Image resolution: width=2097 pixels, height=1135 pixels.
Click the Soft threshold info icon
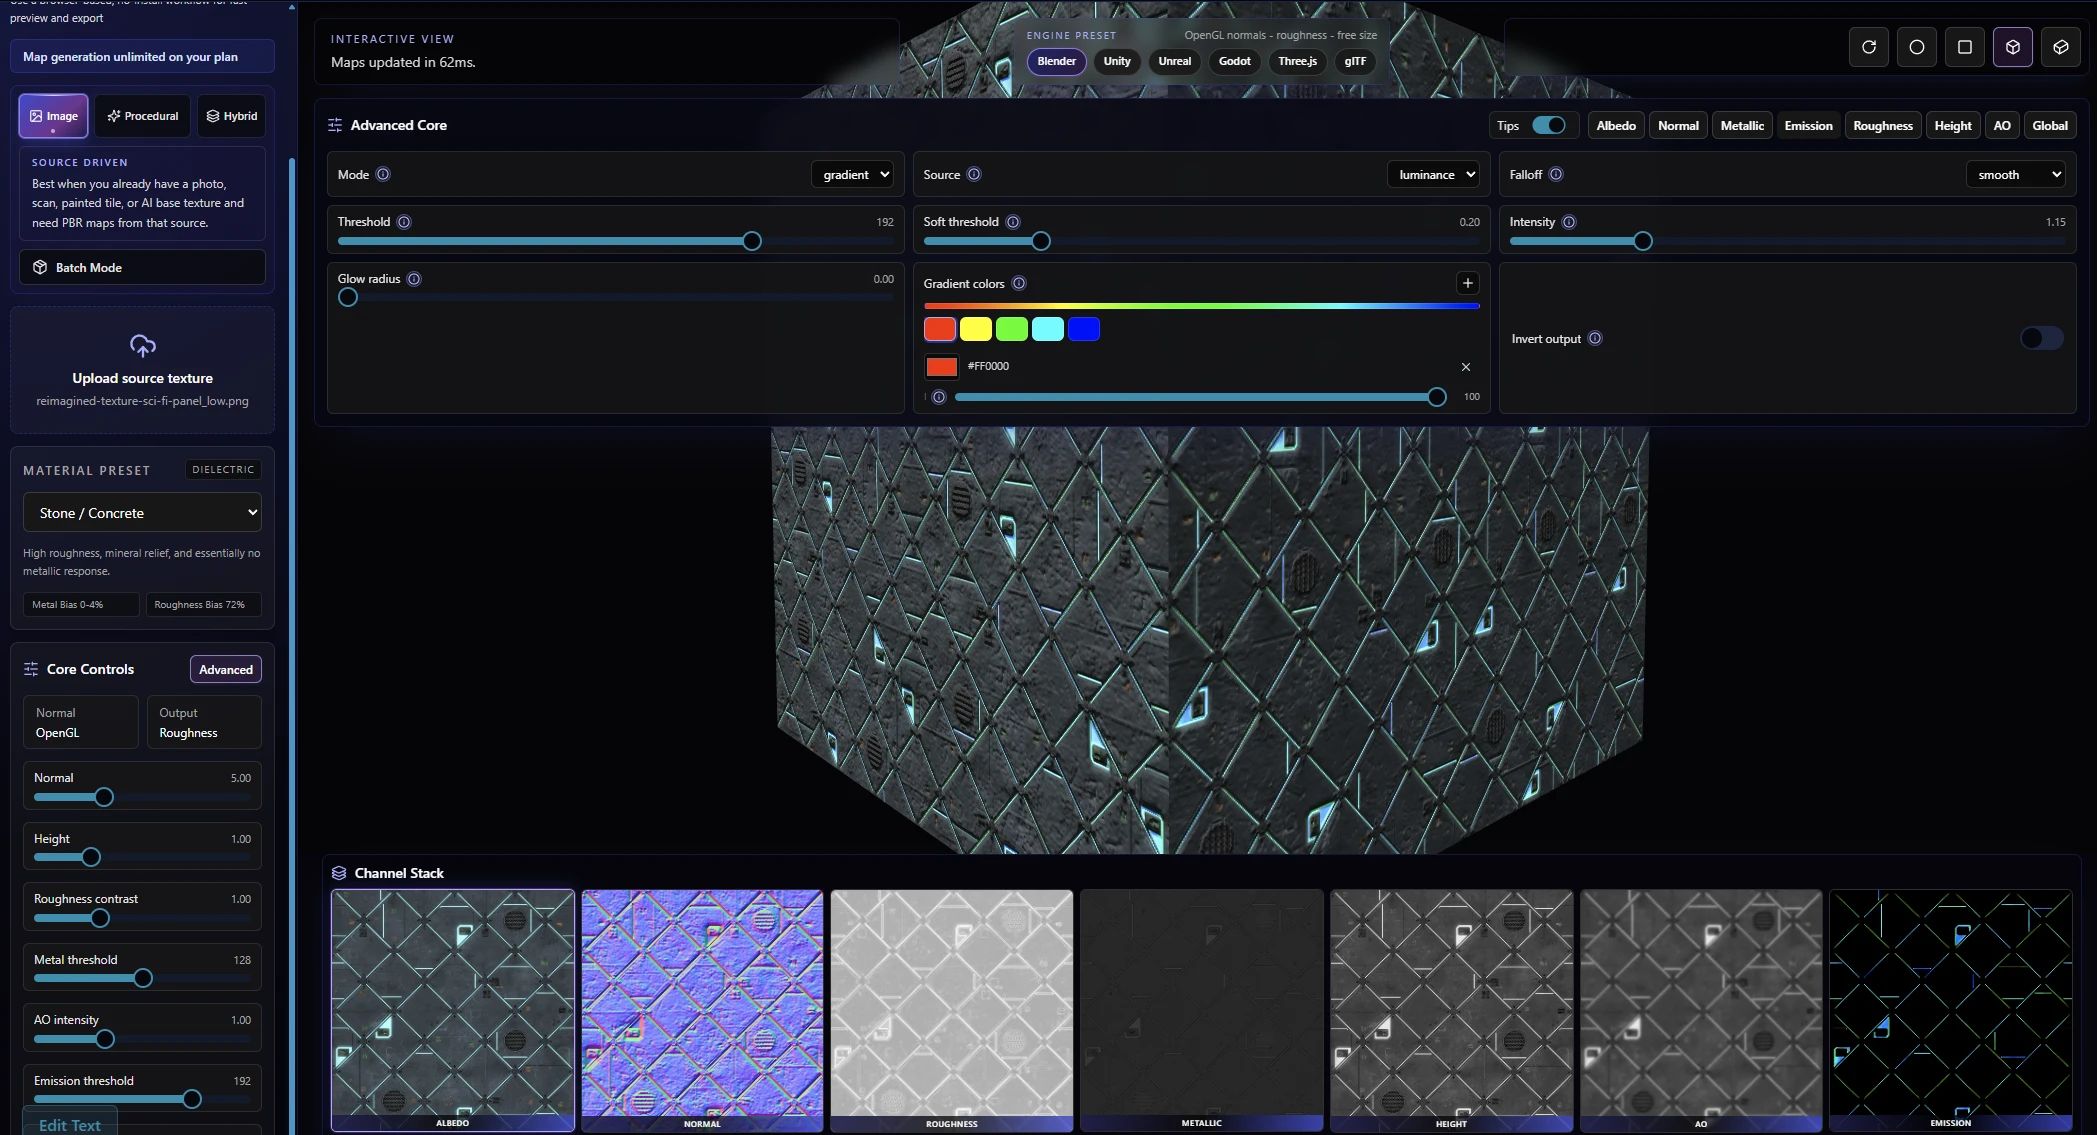coord(1013,222)
